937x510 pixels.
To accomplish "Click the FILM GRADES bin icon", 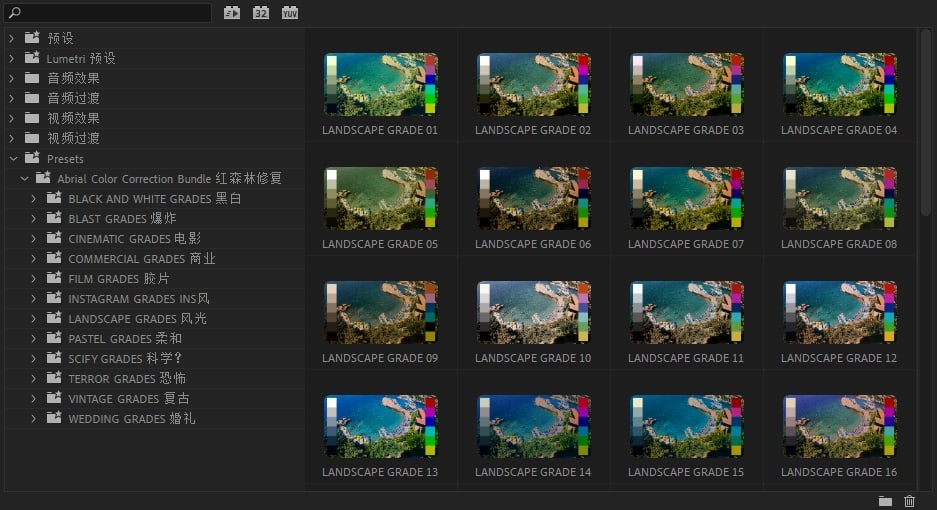I will (54, 278).
